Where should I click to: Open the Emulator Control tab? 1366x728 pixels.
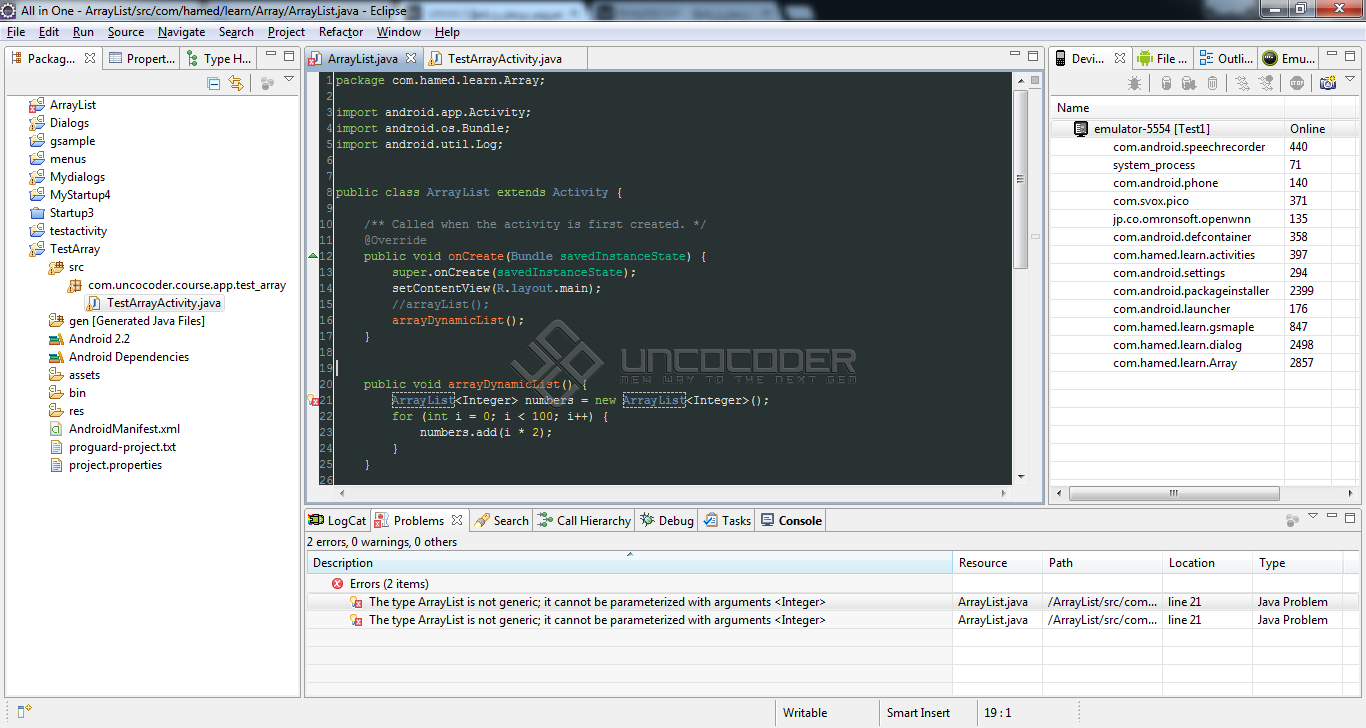tap(1289, 58)
